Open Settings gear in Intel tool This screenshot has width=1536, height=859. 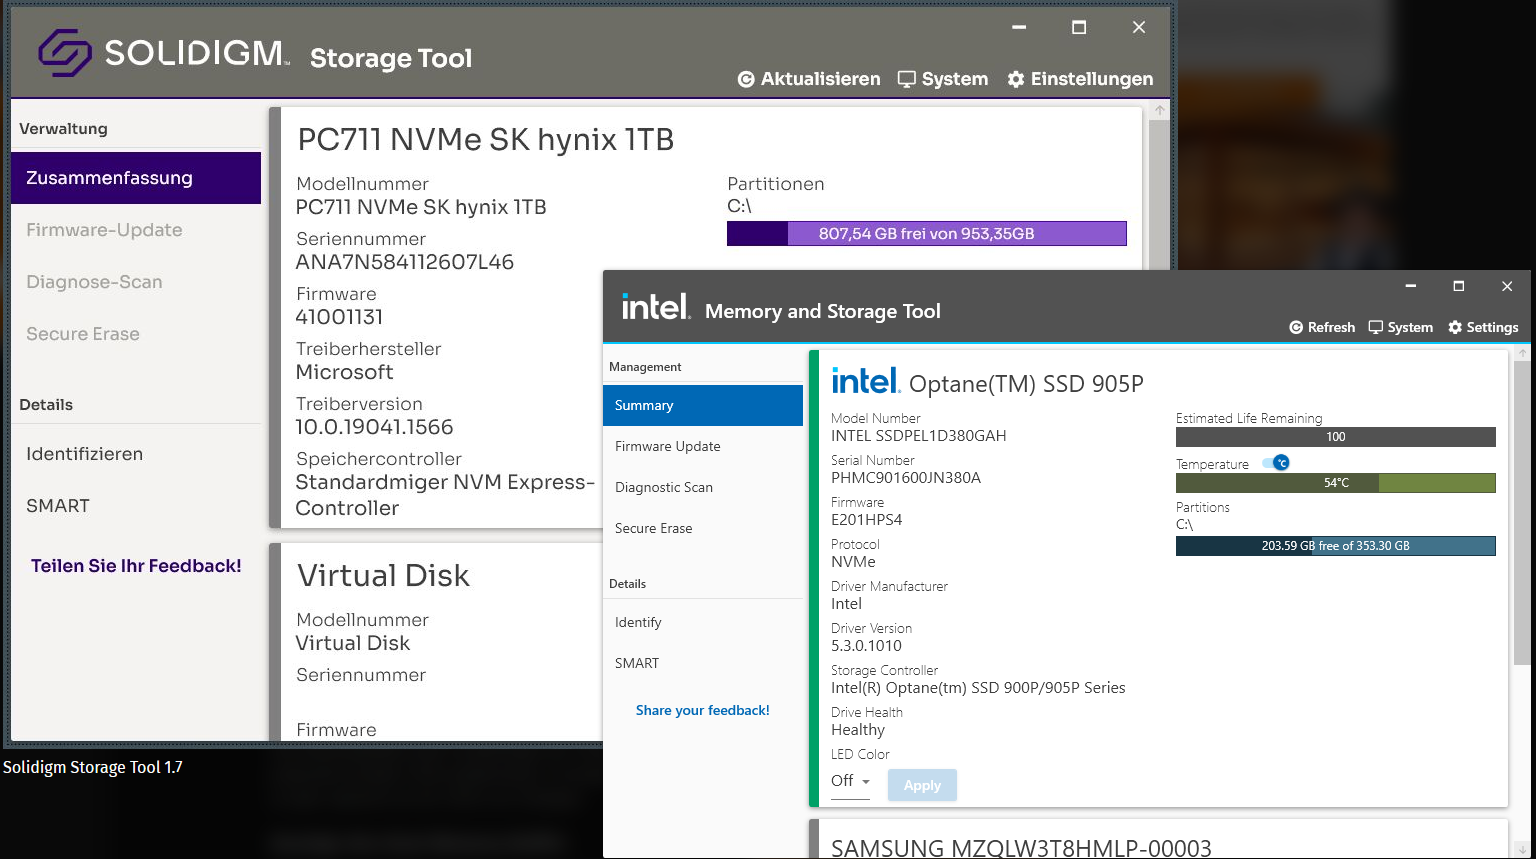click(x=1483, y=327)
